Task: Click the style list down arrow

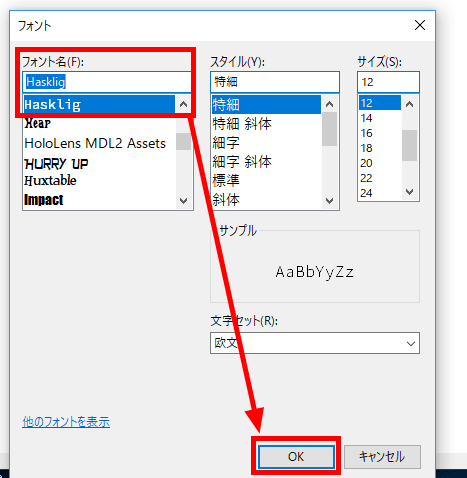Action: click(329, 201)
